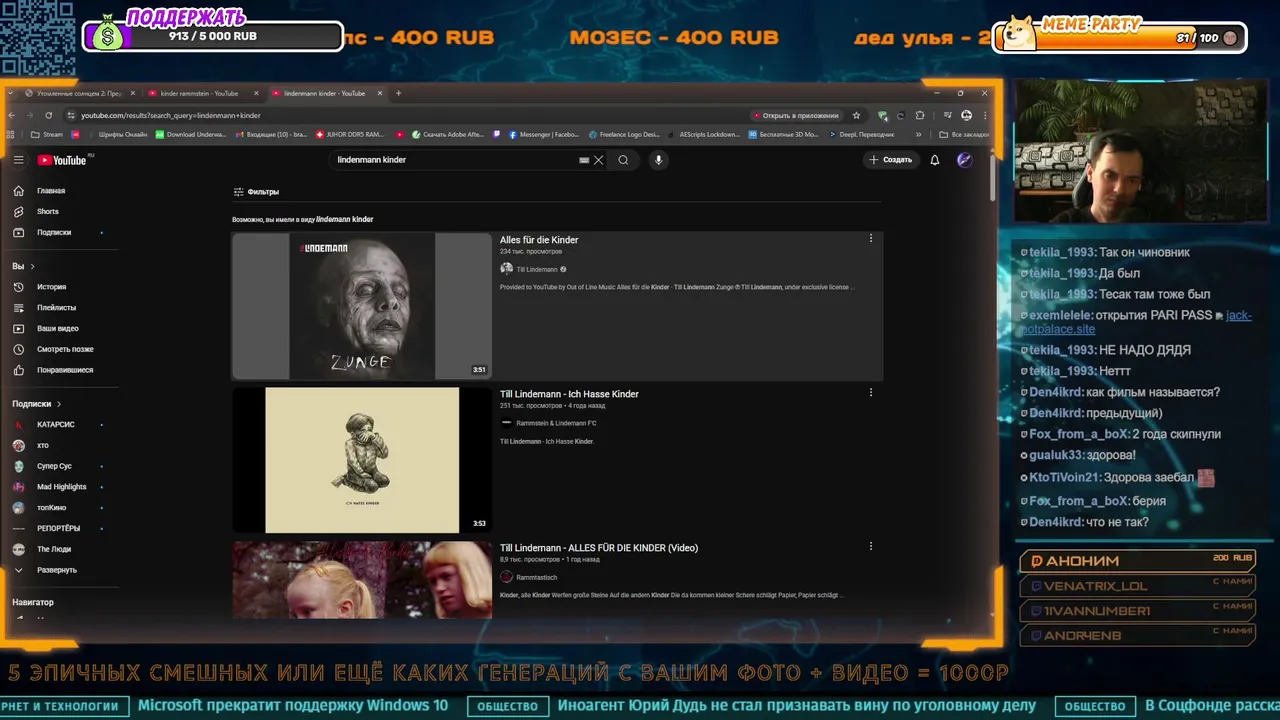Go back with the browser back arrow
1280x720 pixels.
12,116
